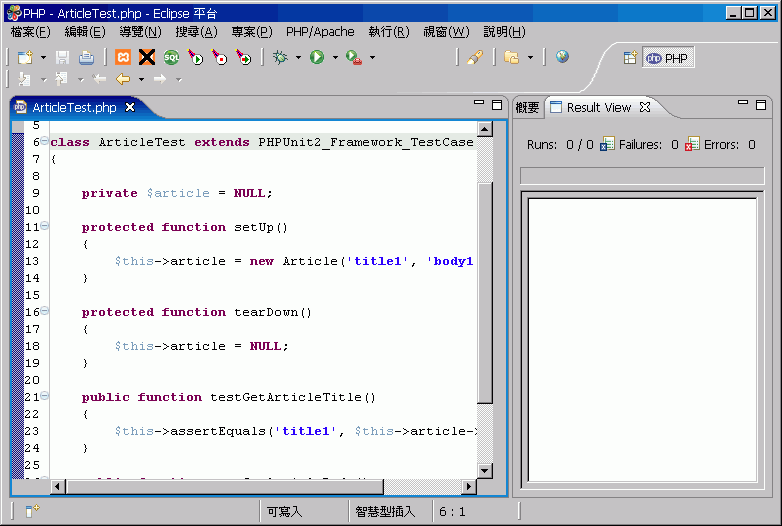Open the 導覽(N) menu
Viewport: 782px width, 526px height.
[140, 32]
